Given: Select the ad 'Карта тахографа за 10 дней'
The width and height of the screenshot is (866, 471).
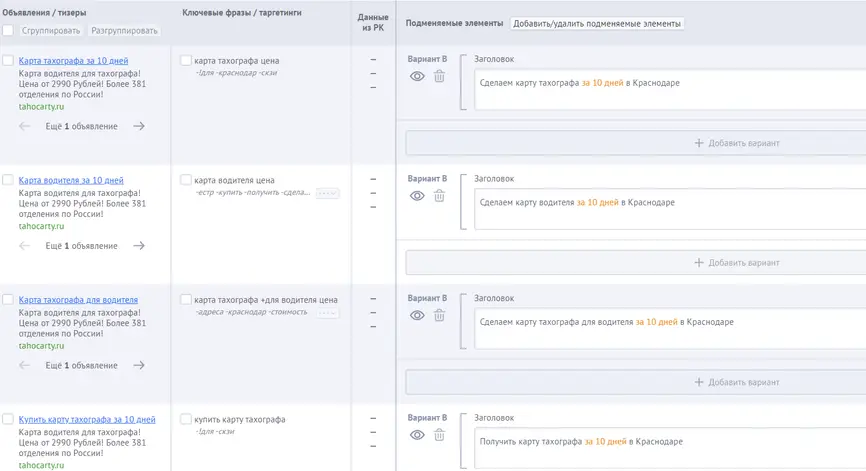Looking at the screenshot, I should pos(8,60).
